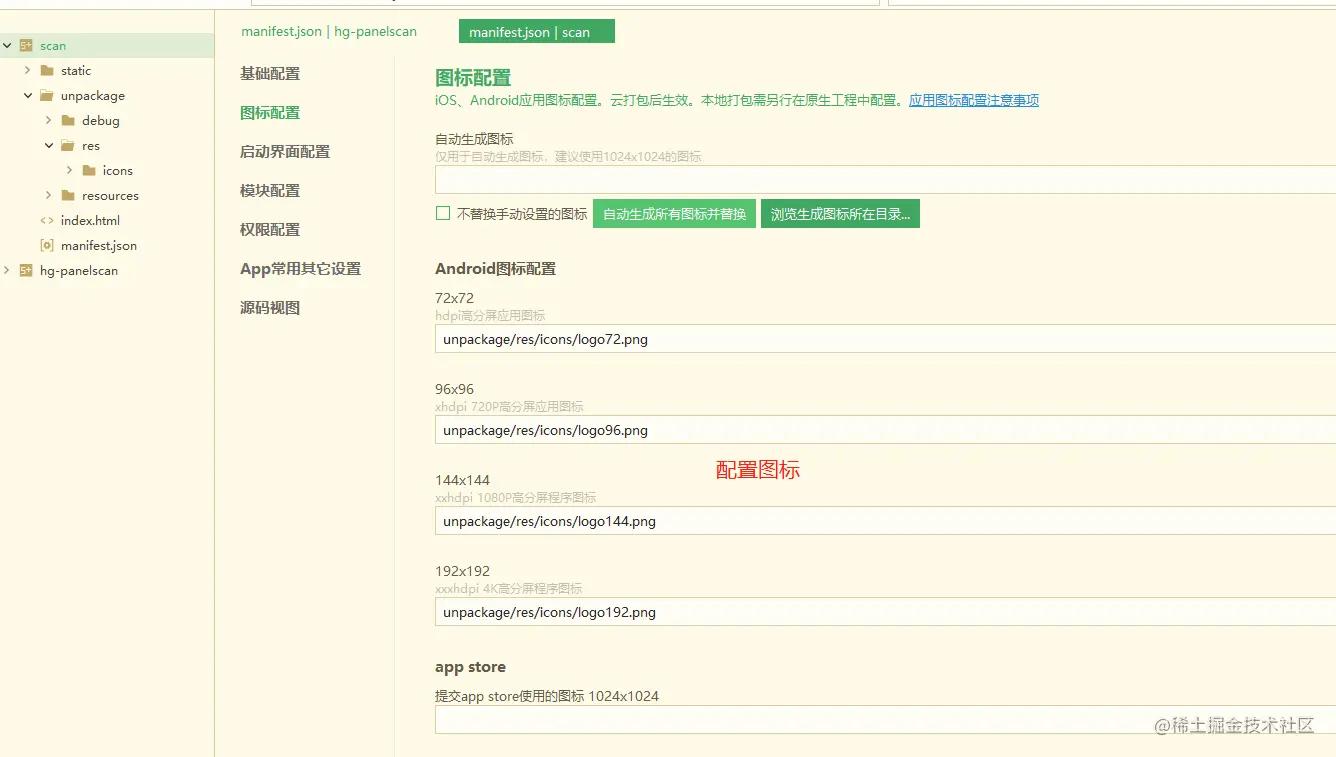Select the debug folder label
The height and width of the screenshot is (757, 1336).
(101, 121)
